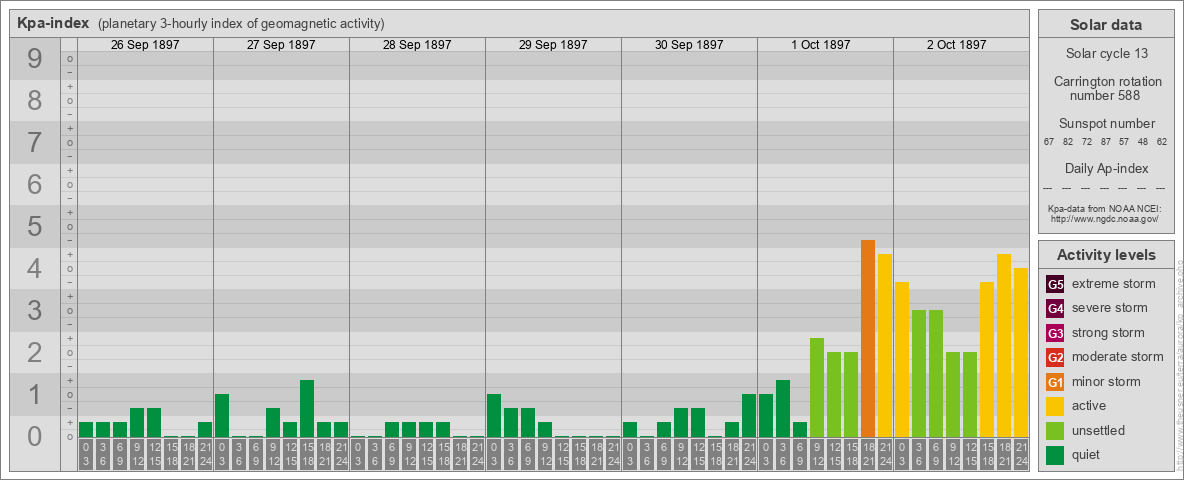Click the 21-24 green bar on 30 Sep
The height and width of the screenshot is (480, 1184).
(x=749, y=416)
